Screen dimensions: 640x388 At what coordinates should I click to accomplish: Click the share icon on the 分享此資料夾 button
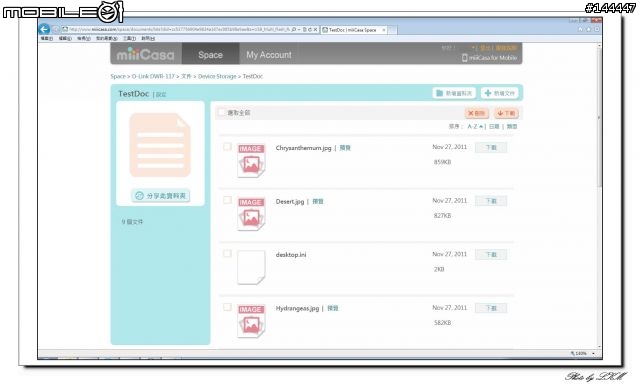[x=139, y=196]
